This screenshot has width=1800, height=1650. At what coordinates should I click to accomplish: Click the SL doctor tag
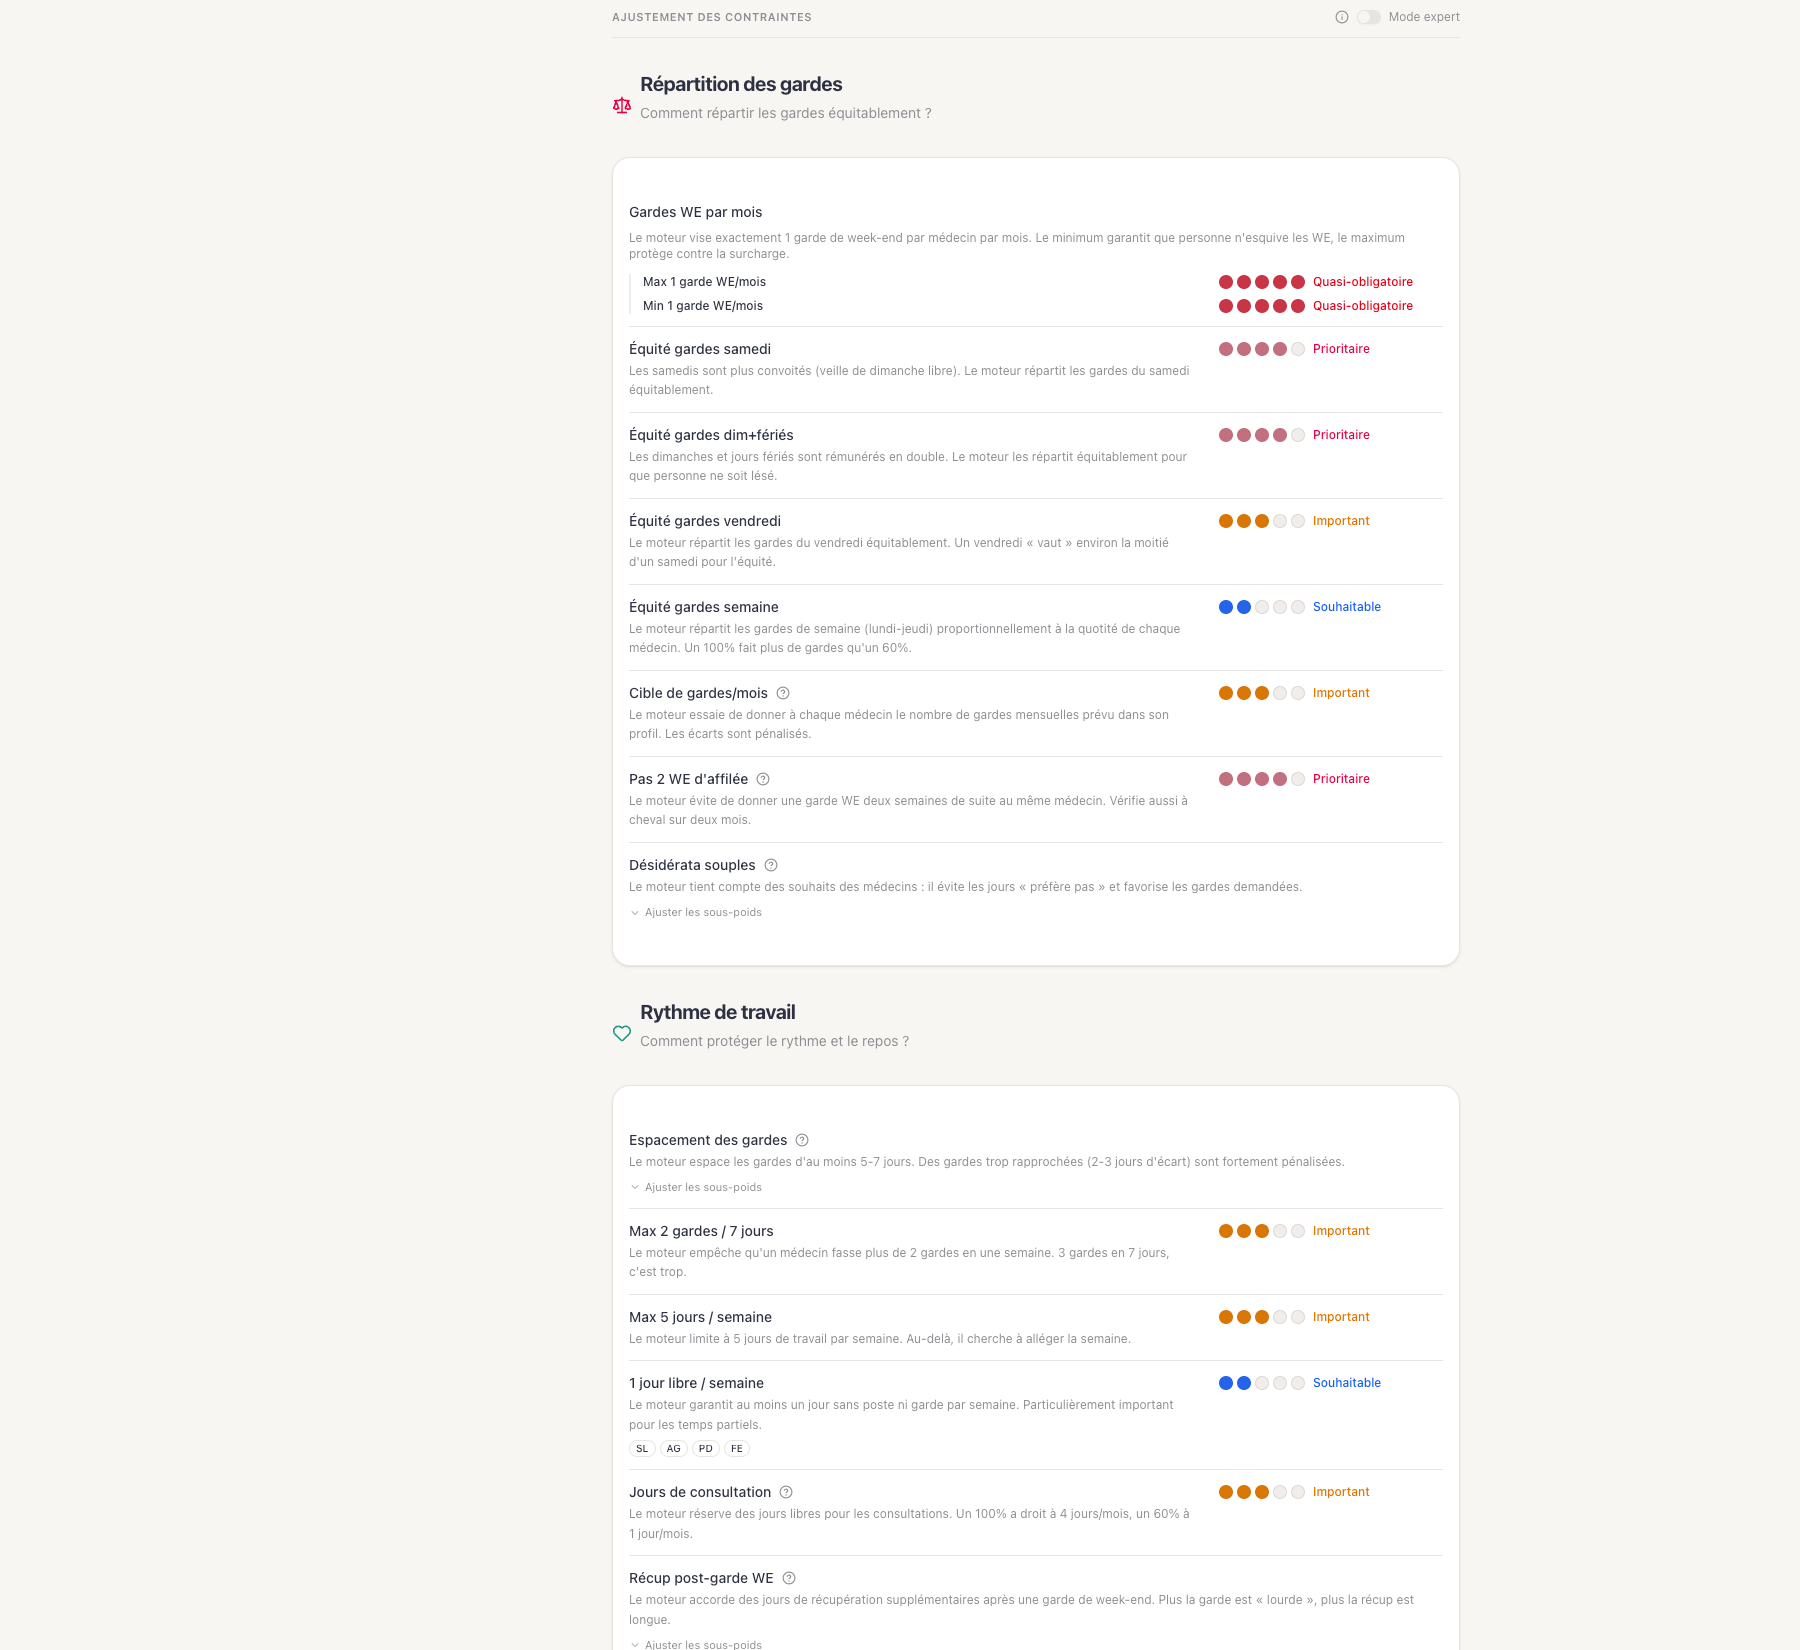[x=642, y=1448]
